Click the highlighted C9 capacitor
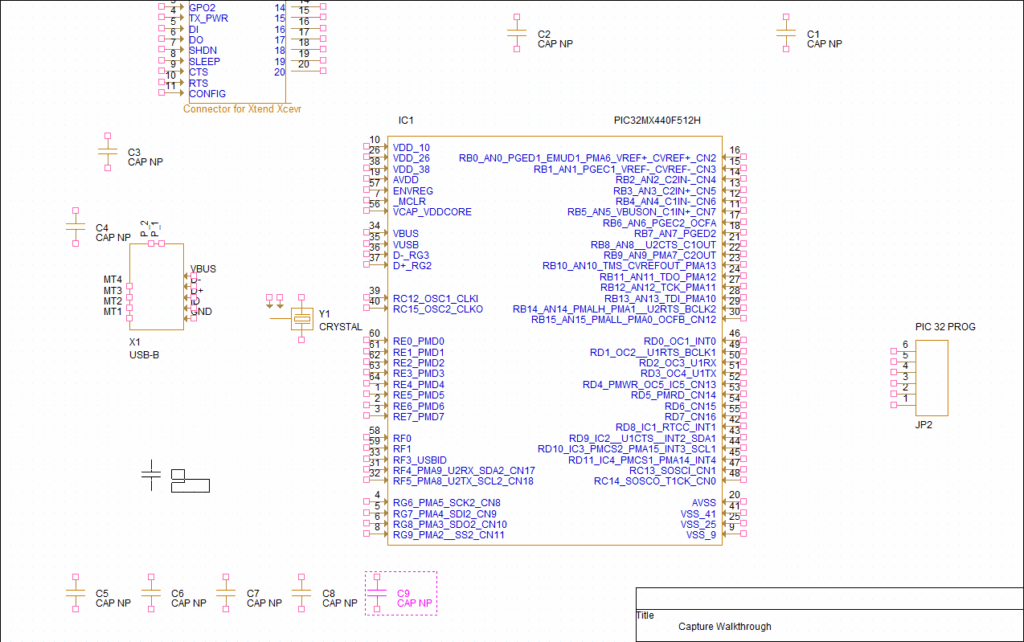 pos(376,594)
